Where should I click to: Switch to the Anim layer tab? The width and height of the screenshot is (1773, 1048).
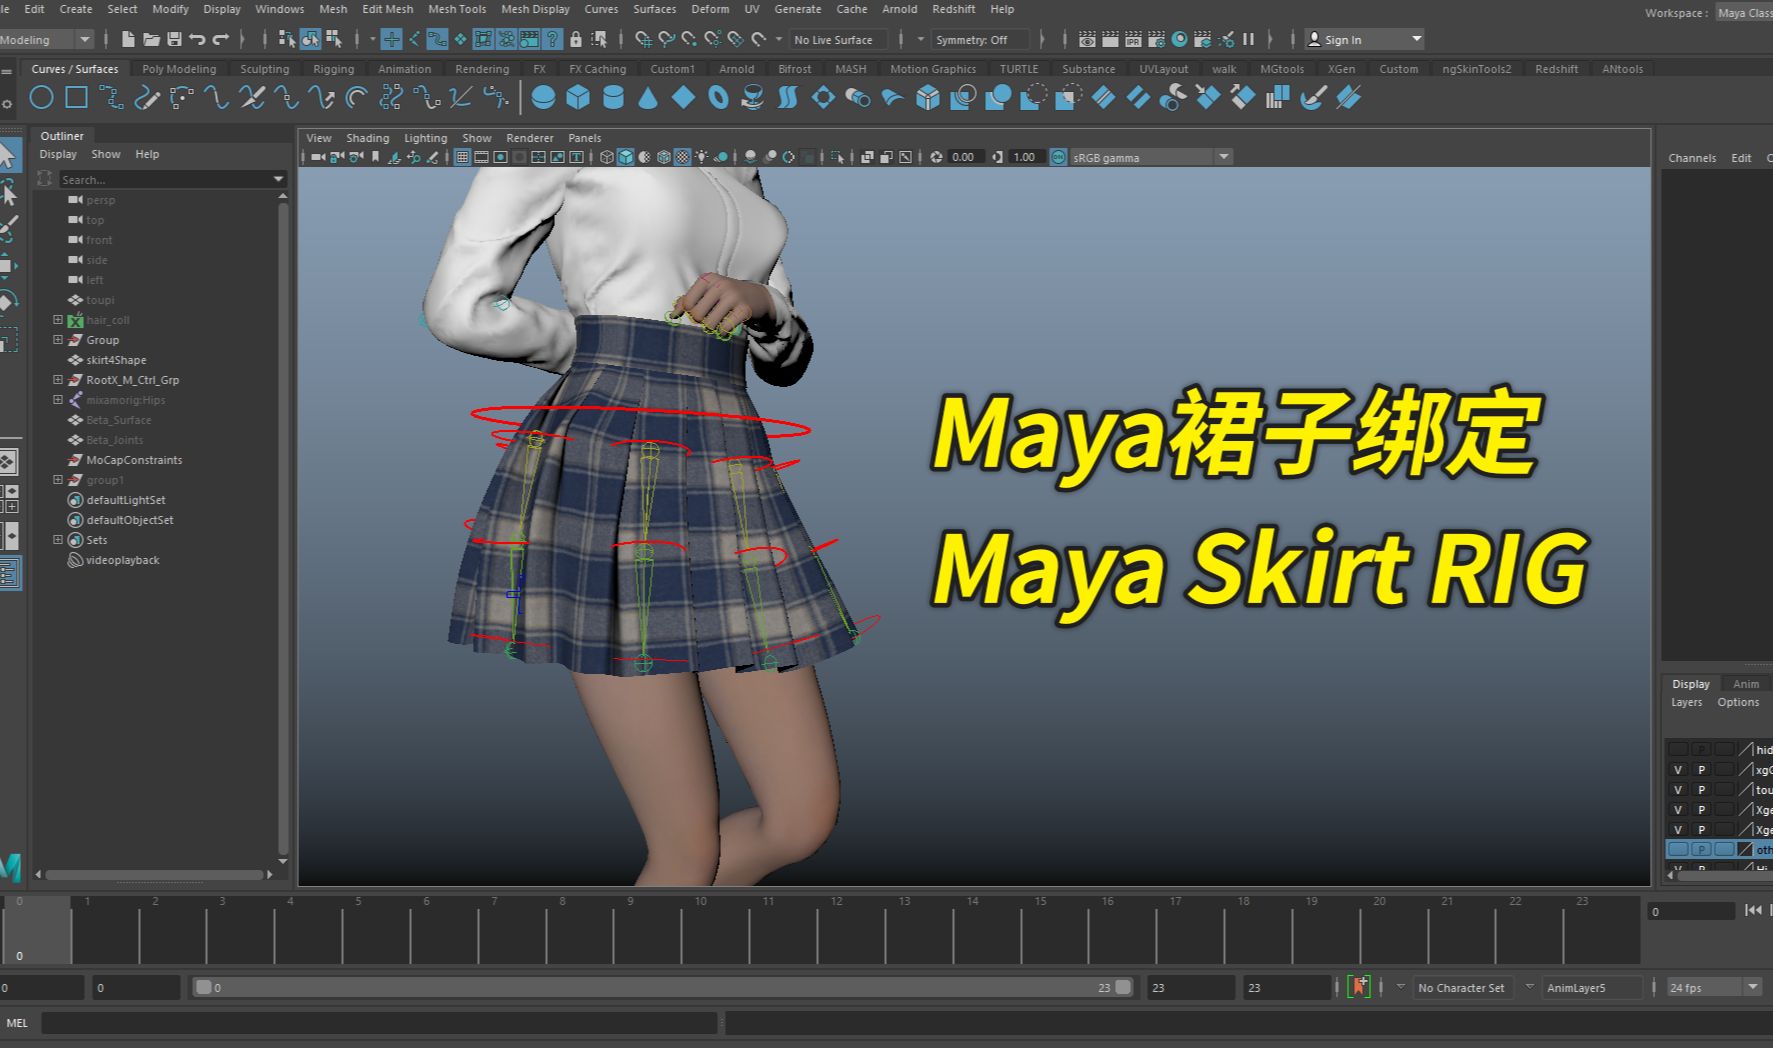tap(1745, 684)
